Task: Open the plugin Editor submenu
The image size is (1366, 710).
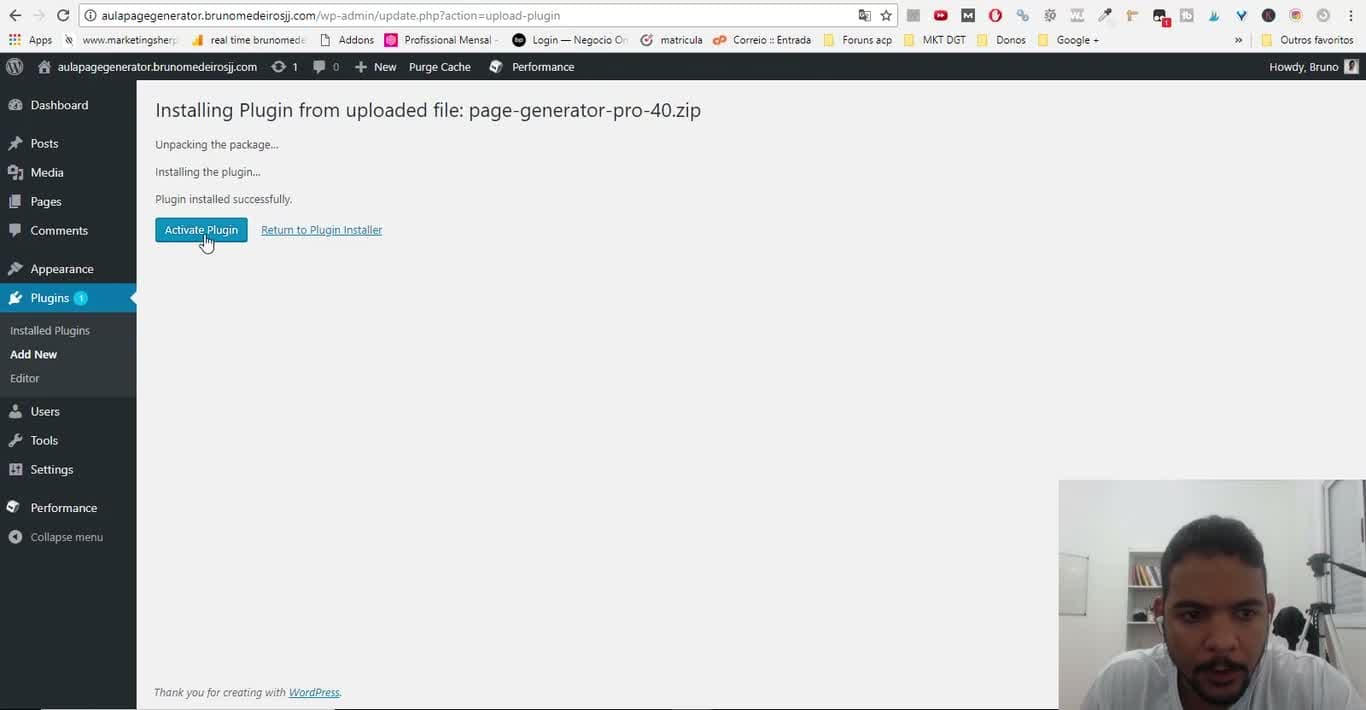Action: [25, 379]
